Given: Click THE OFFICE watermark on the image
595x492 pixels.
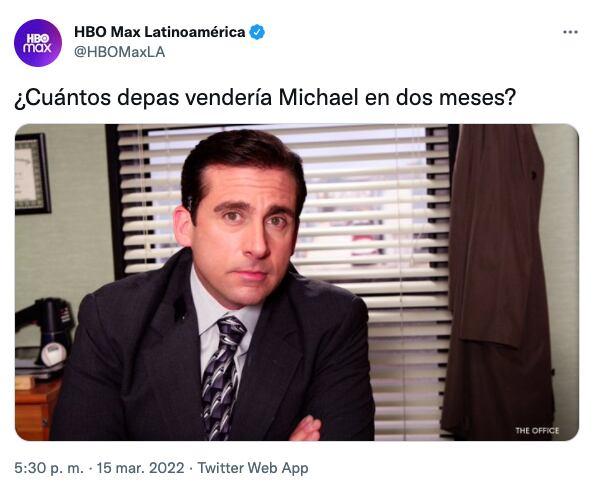Looking at the screenshot, I should pyautogui.click(x=537, y=430).
